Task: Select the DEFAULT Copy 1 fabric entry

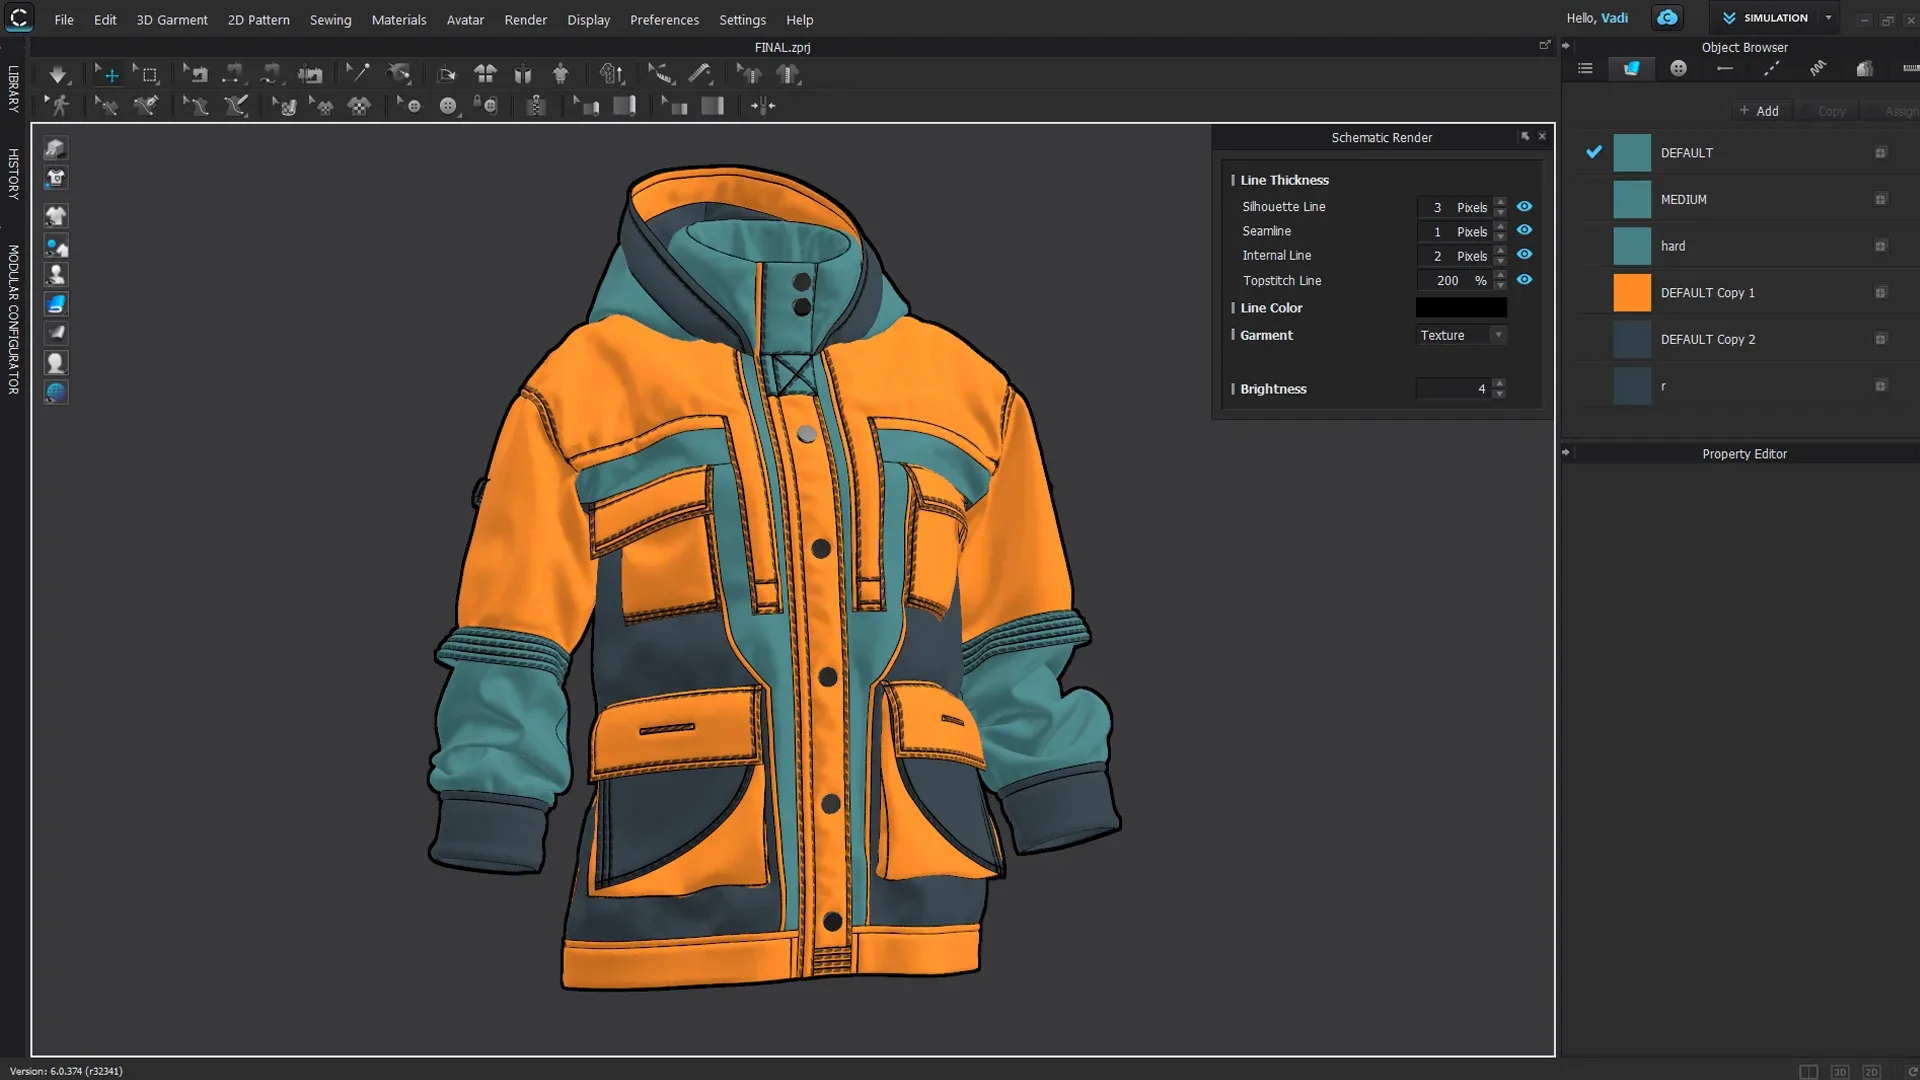Action: [x=1708, y=292]
